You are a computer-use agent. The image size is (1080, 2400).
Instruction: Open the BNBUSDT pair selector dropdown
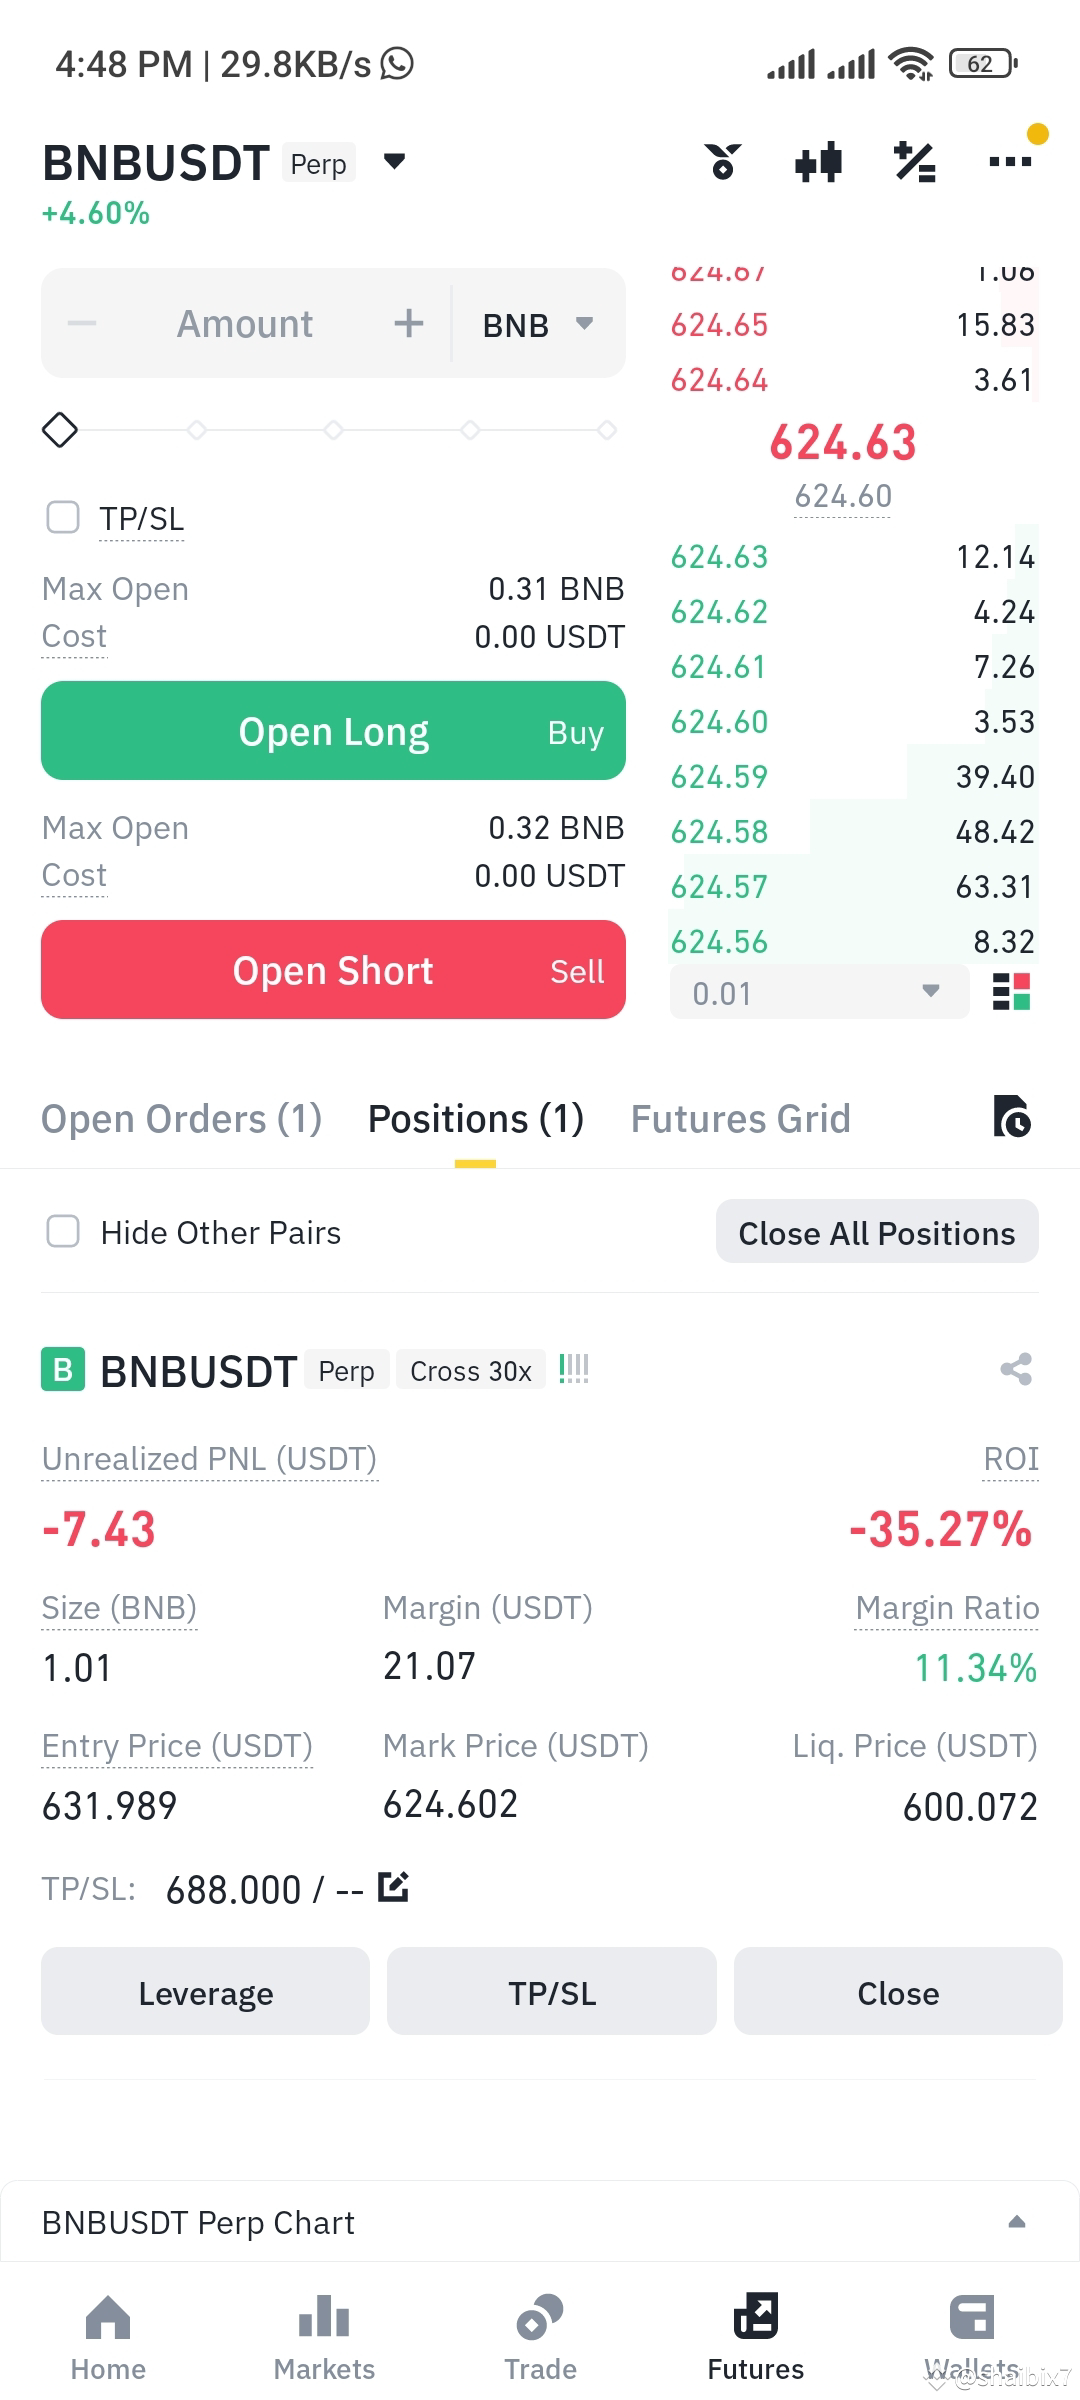(394, 161)
